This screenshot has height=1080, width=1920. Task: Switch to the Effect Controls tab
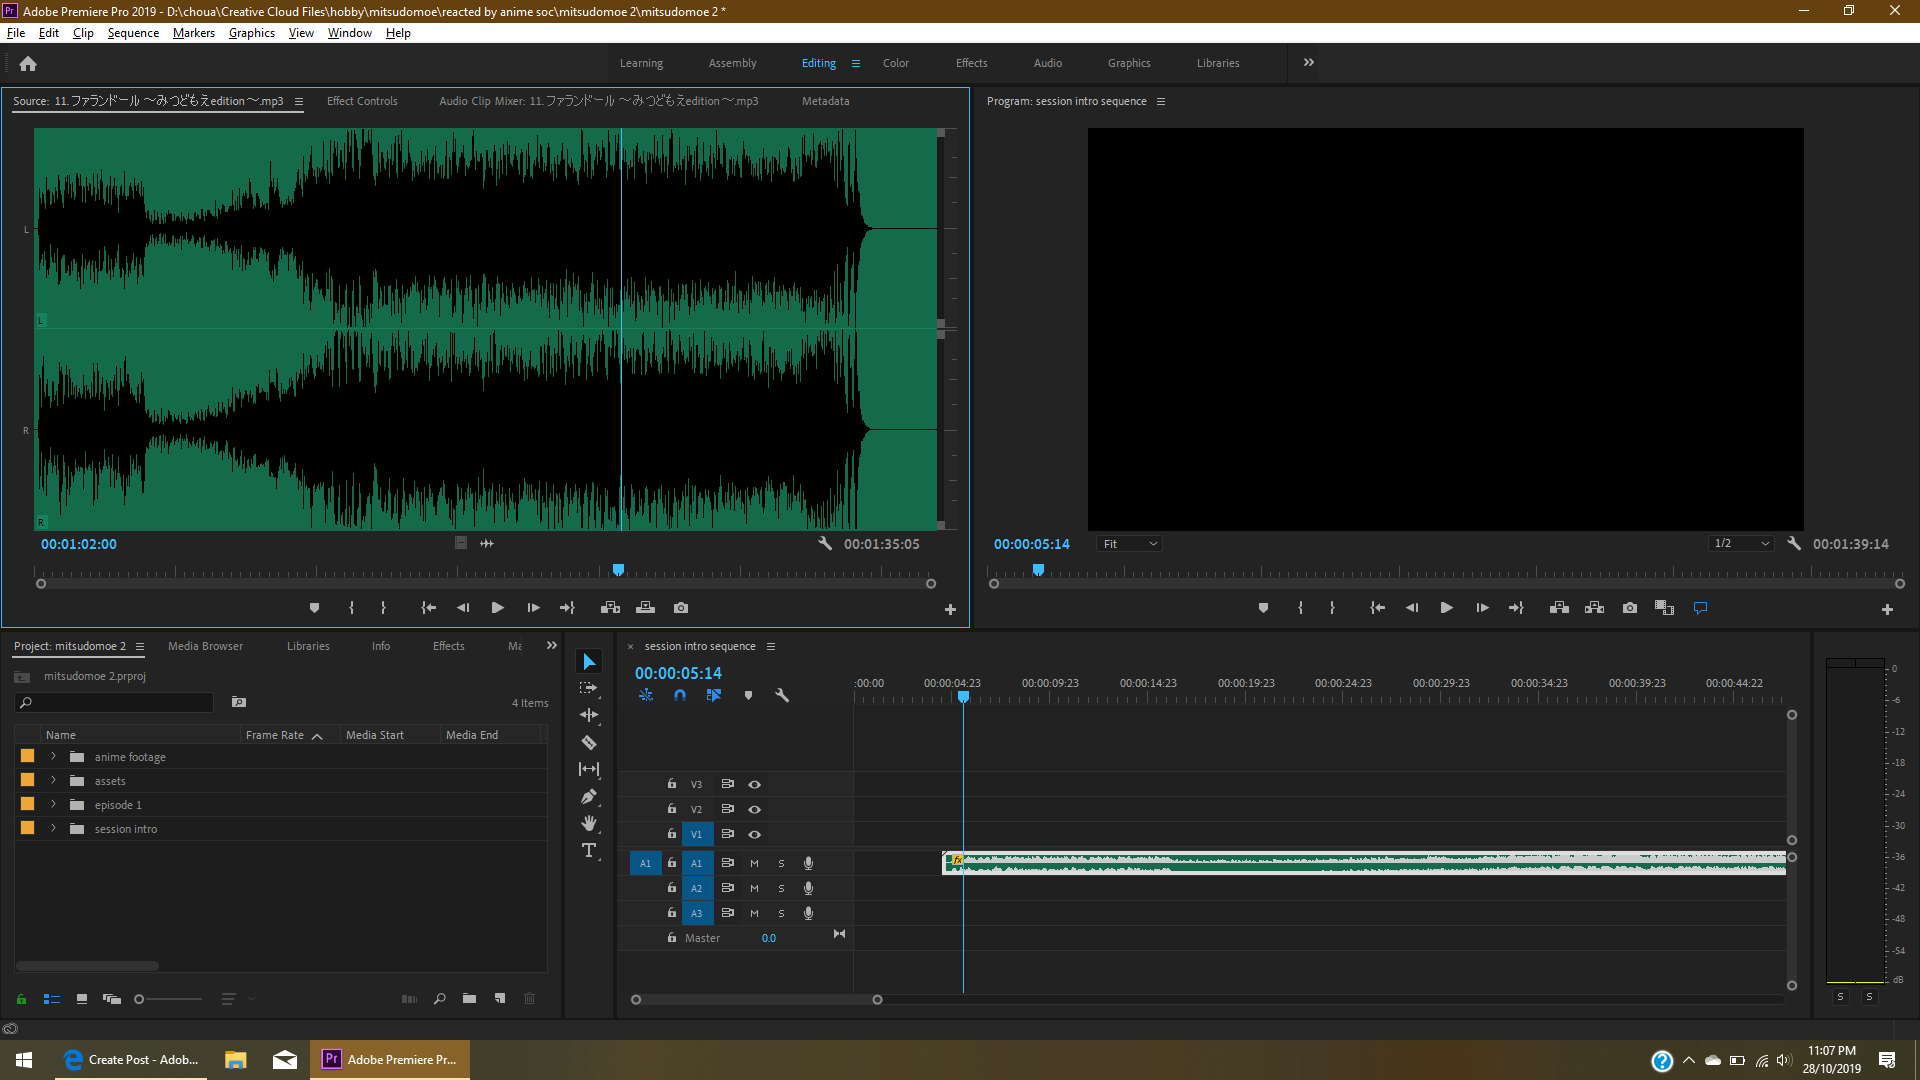(361, 101)
